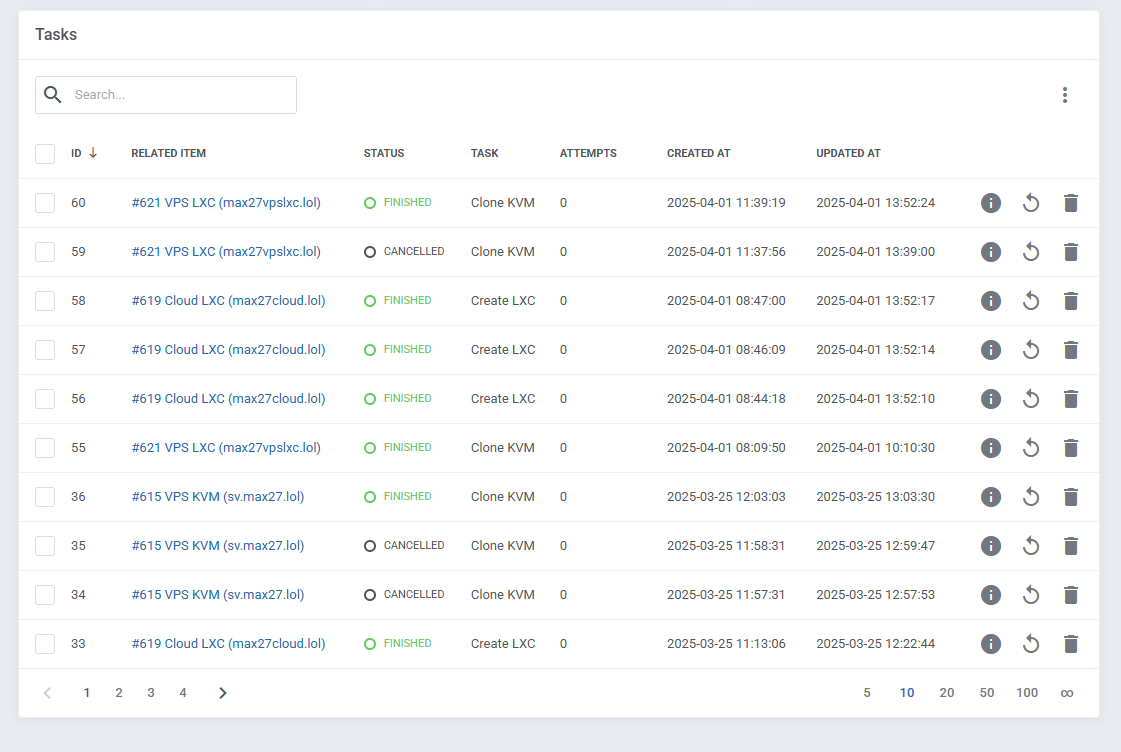Open #619 Cloud LXC link in task 58

point(228,301)
